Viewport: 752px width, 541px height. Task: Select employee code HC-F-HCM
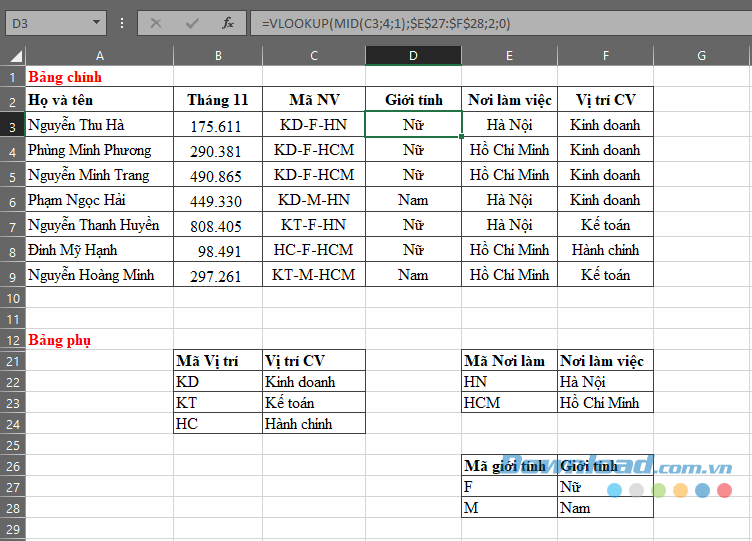point(314,249)
